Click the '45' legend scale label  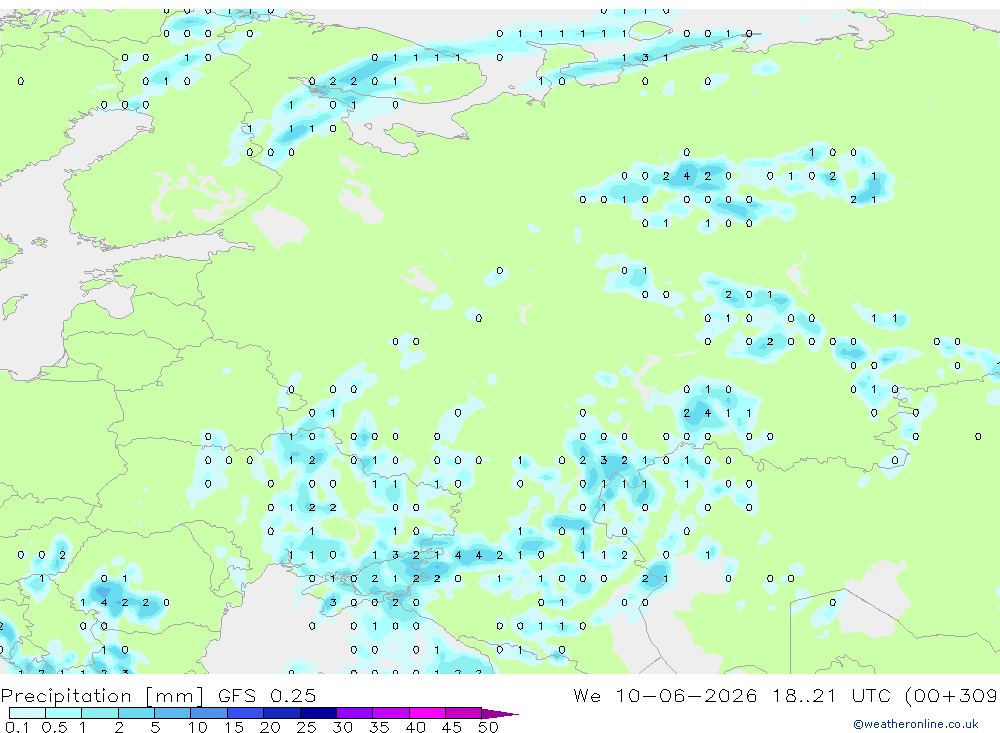click(452, 727)
